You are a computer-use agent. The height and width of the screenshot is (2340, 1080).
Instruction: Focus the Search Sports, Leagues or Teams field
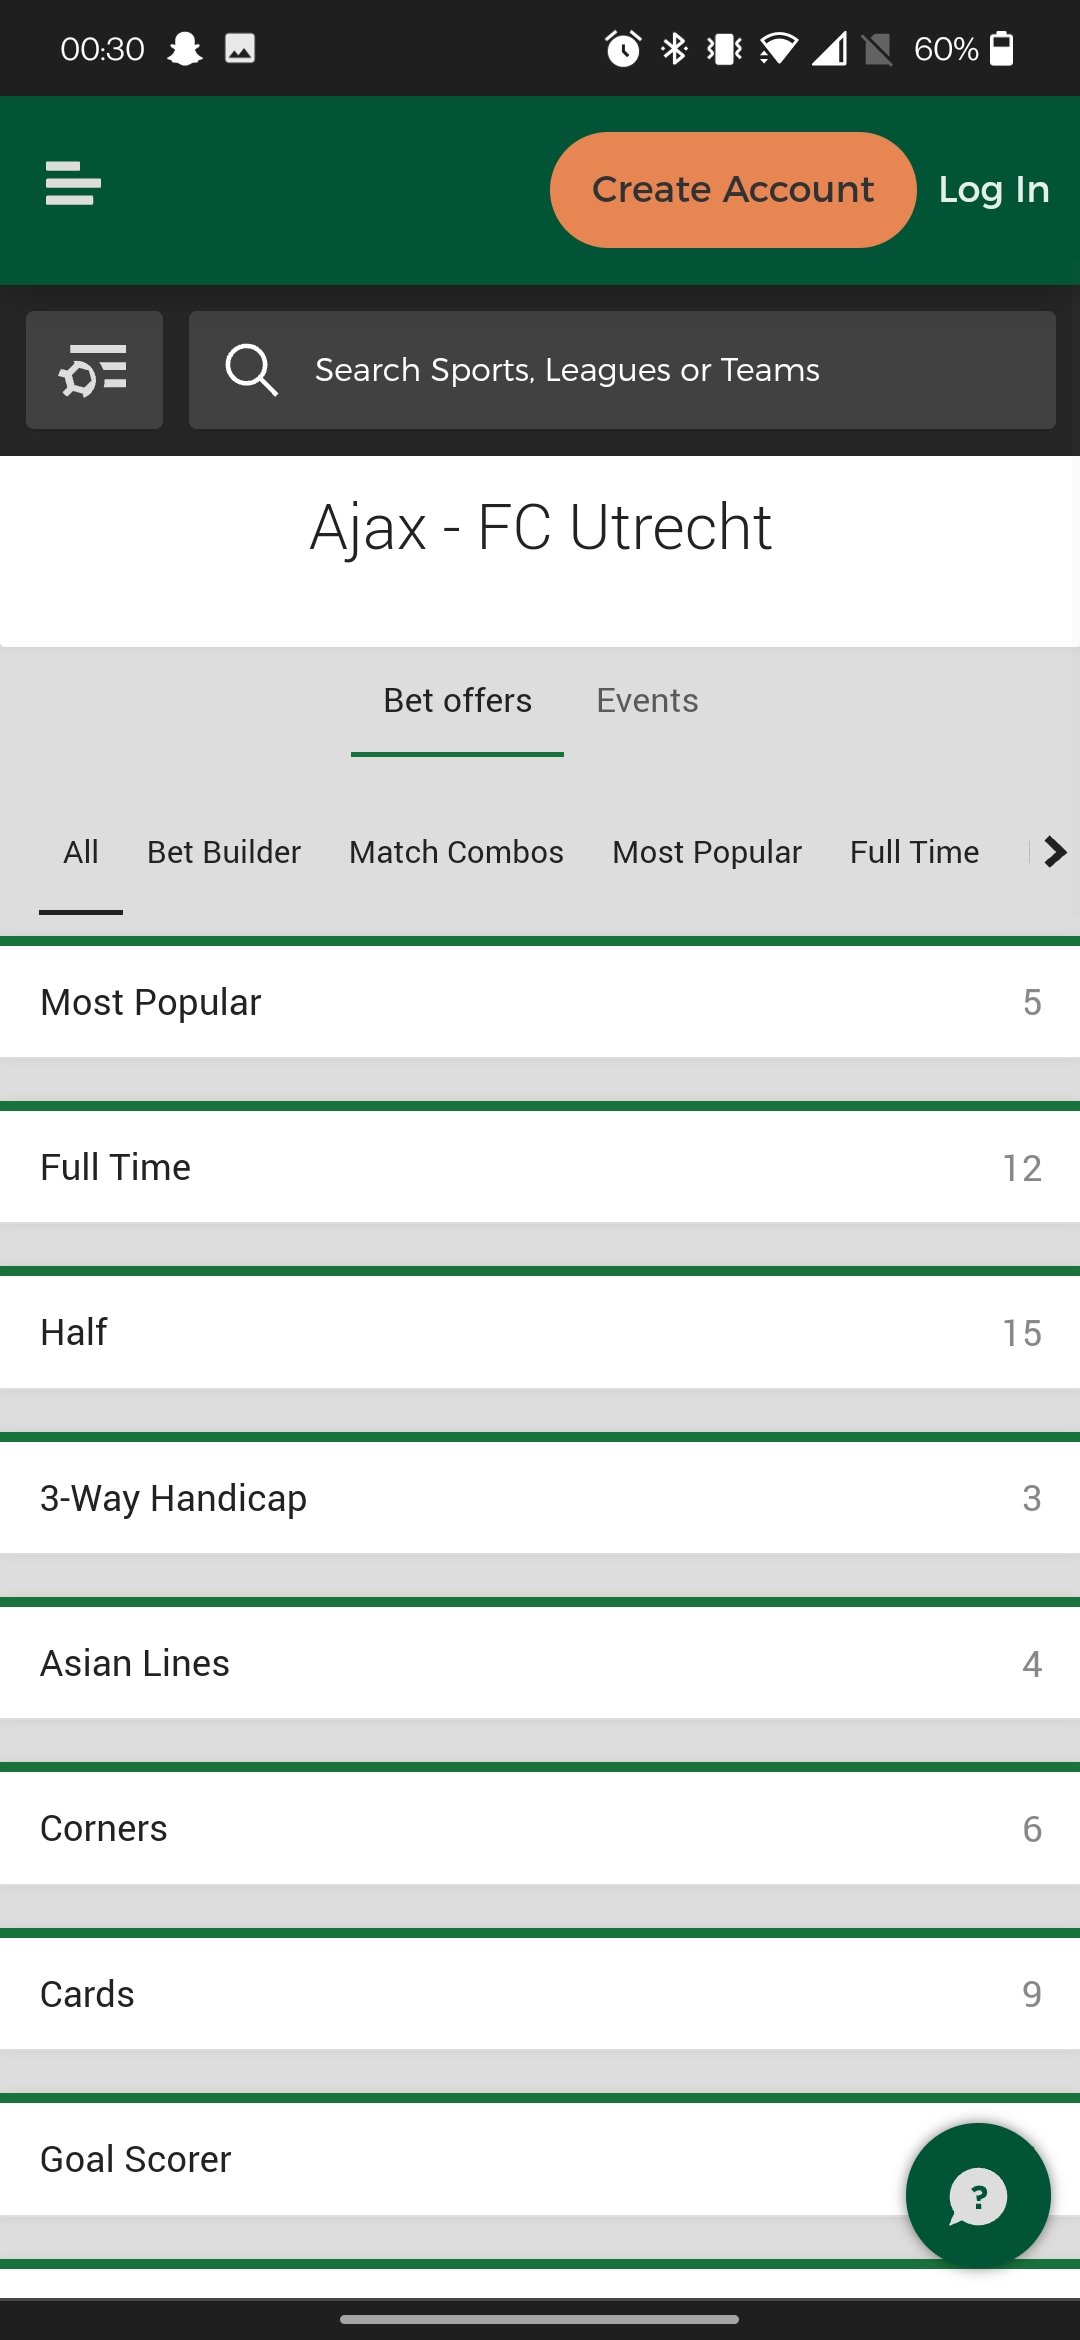coord(622,370)
